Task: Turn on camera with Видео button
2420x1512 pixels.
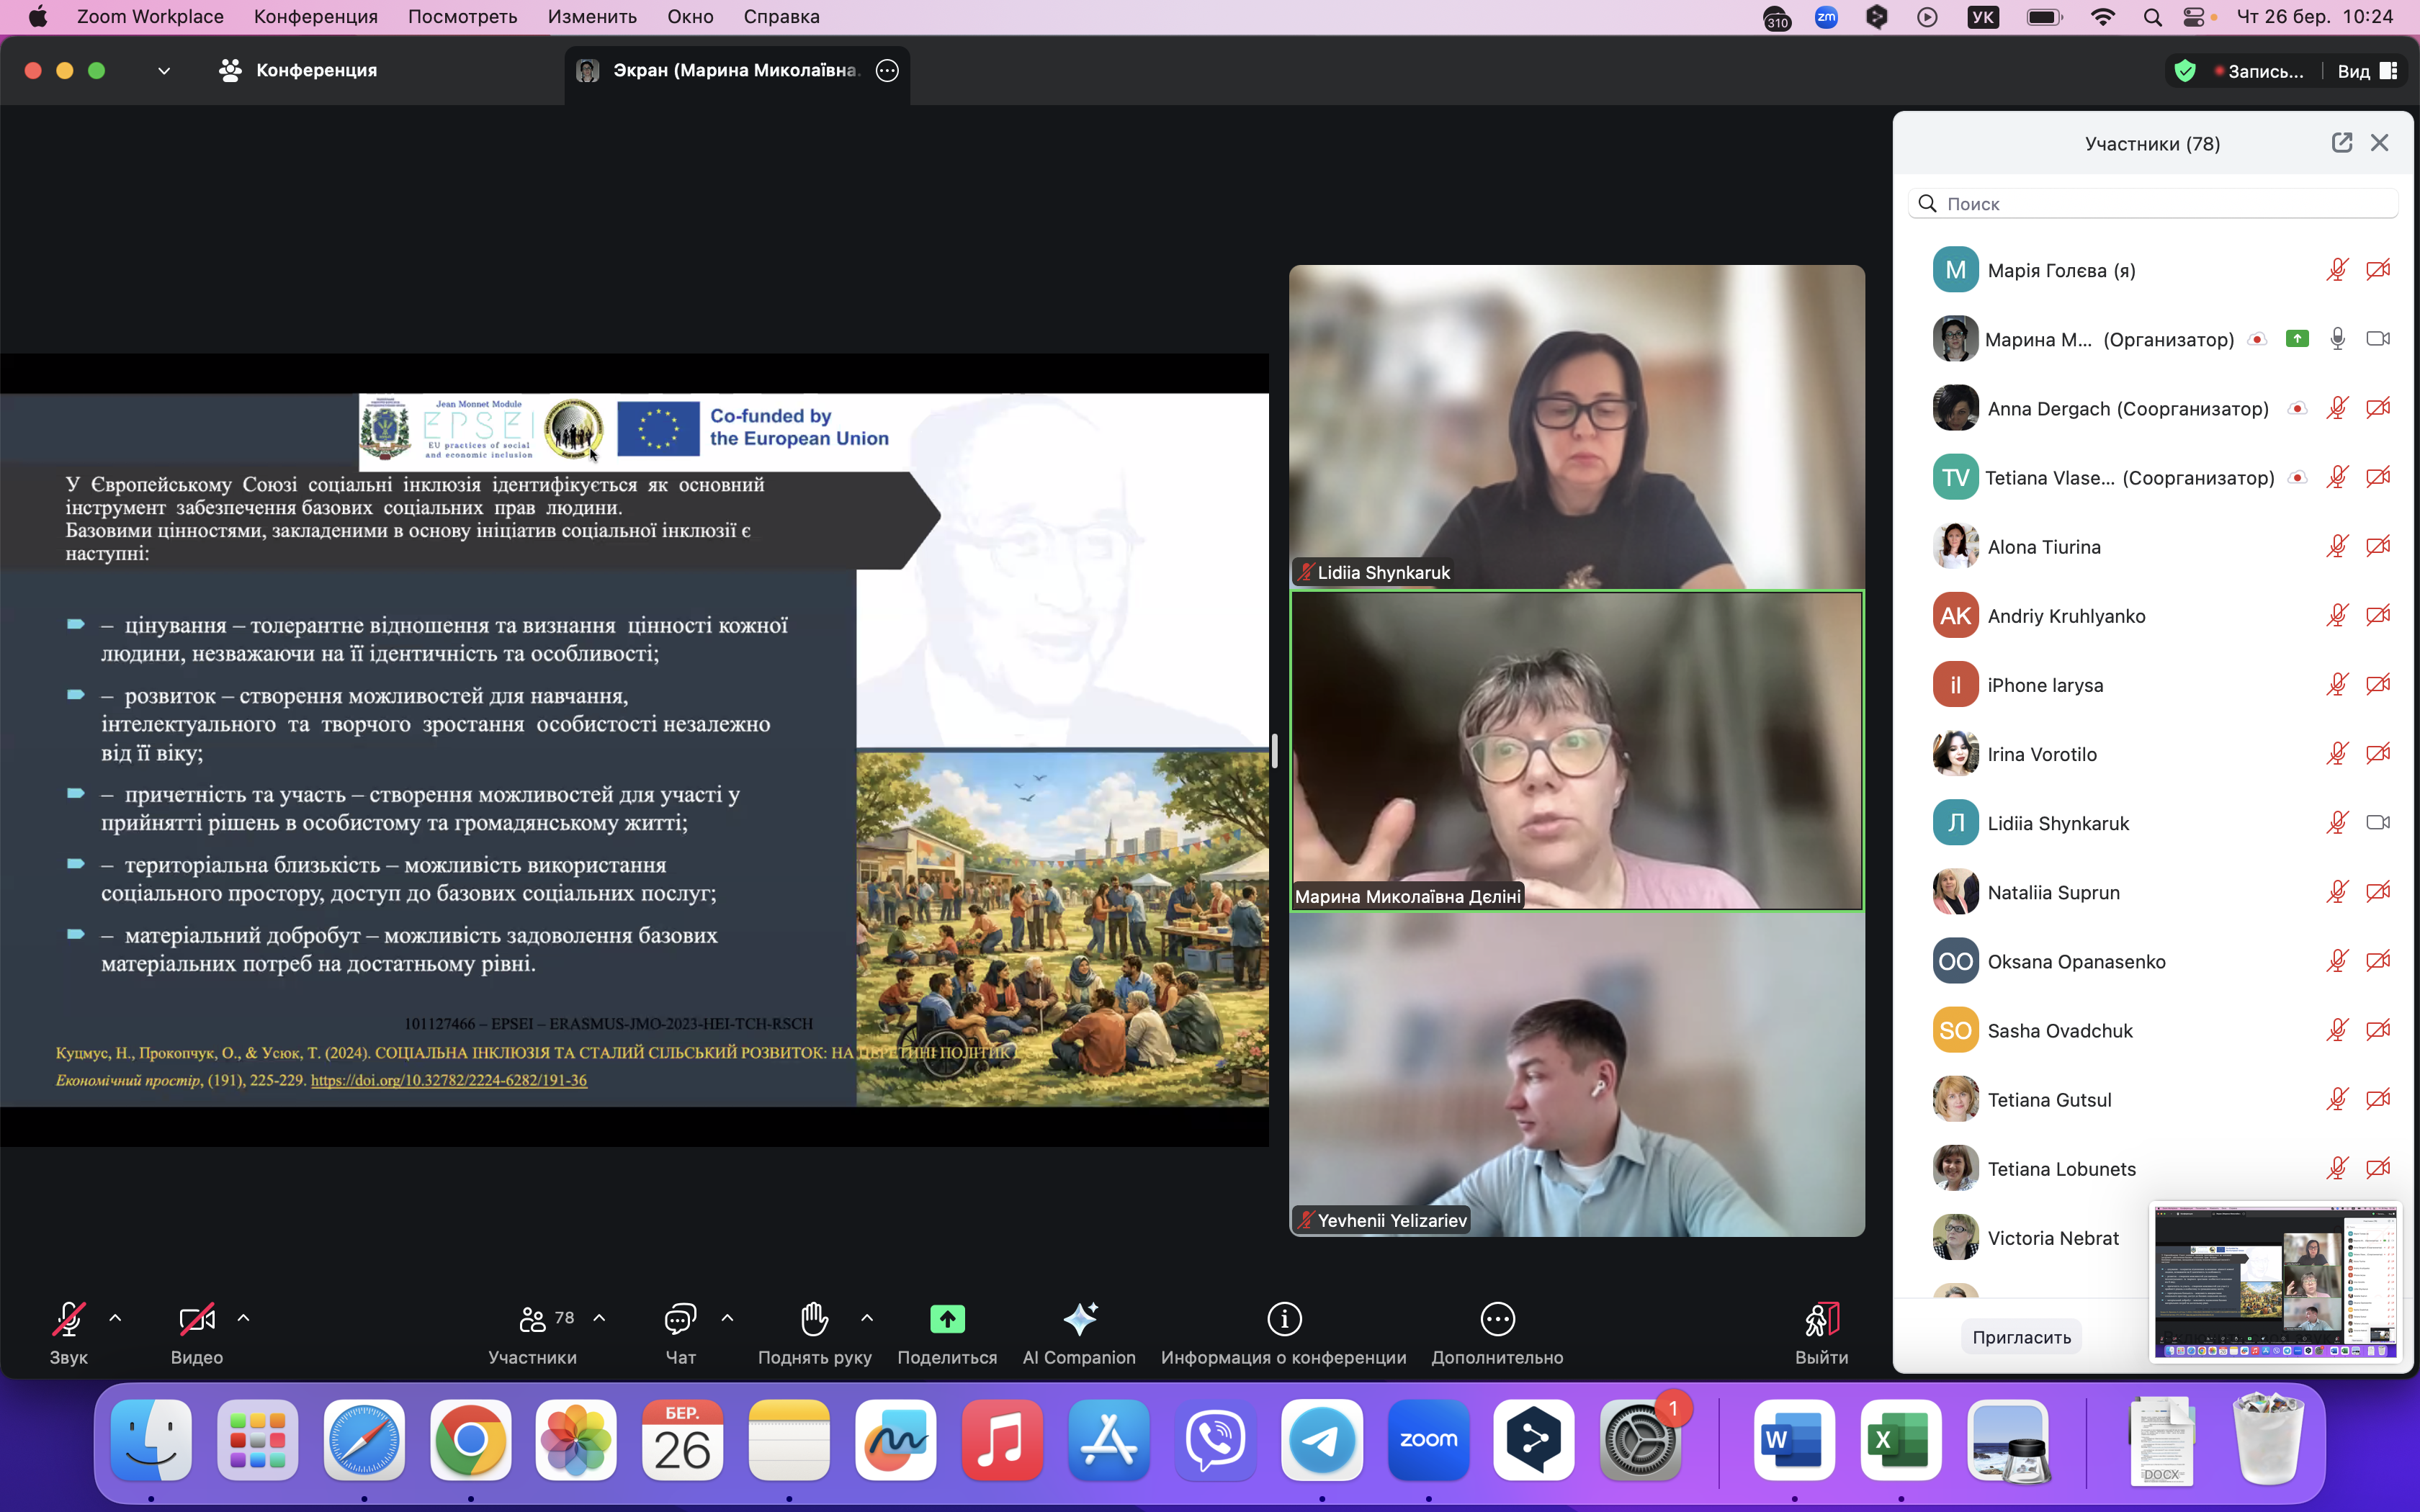Action: 196,1319
